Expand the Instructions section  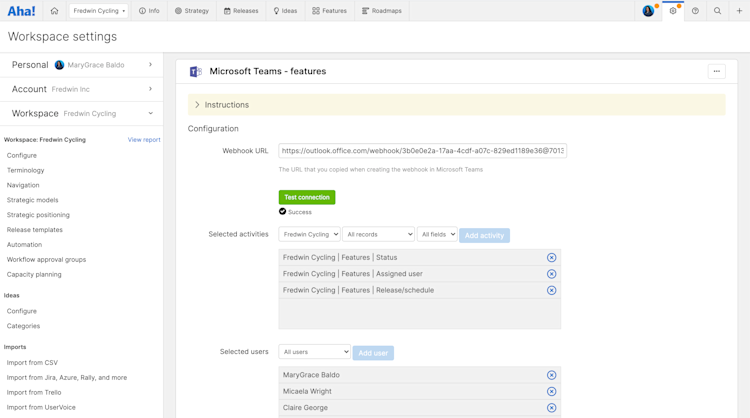pyautogui.click(x=456, y=105)
